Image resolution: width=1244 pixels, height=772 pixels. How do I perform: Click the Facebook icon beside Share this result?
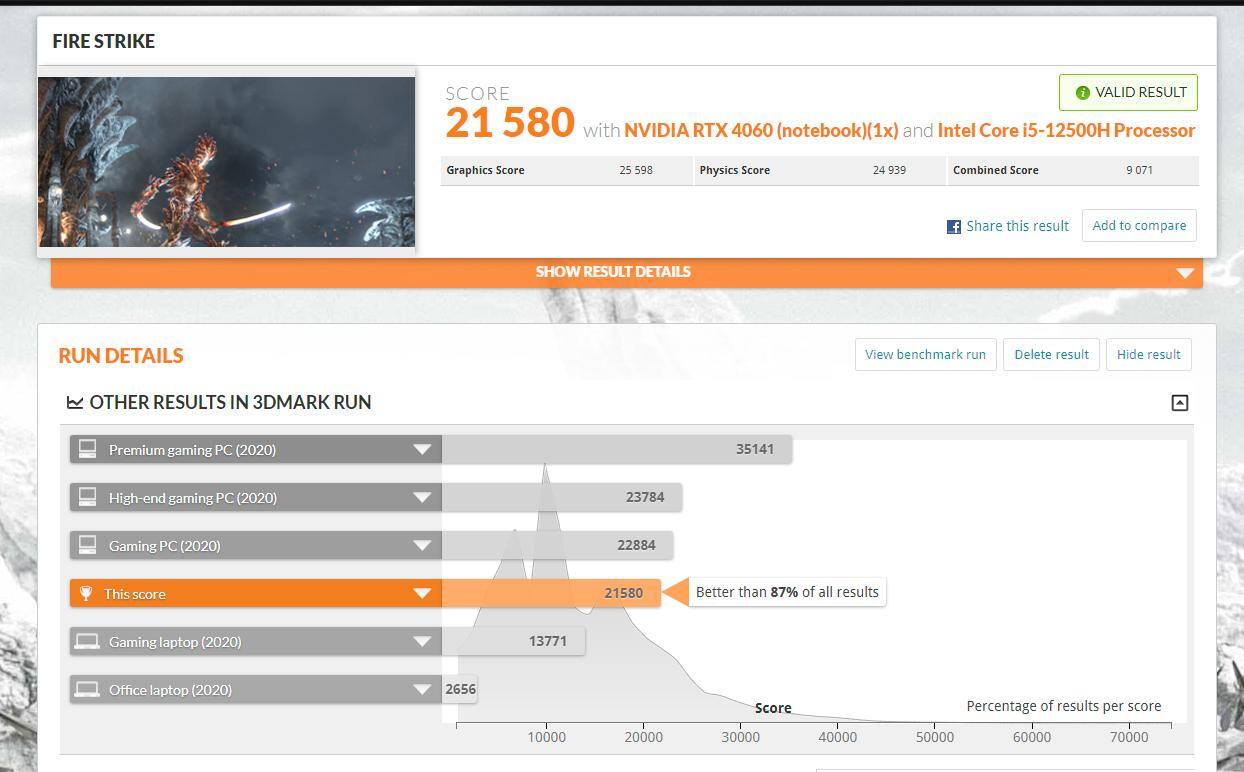(x=954, y=227)
